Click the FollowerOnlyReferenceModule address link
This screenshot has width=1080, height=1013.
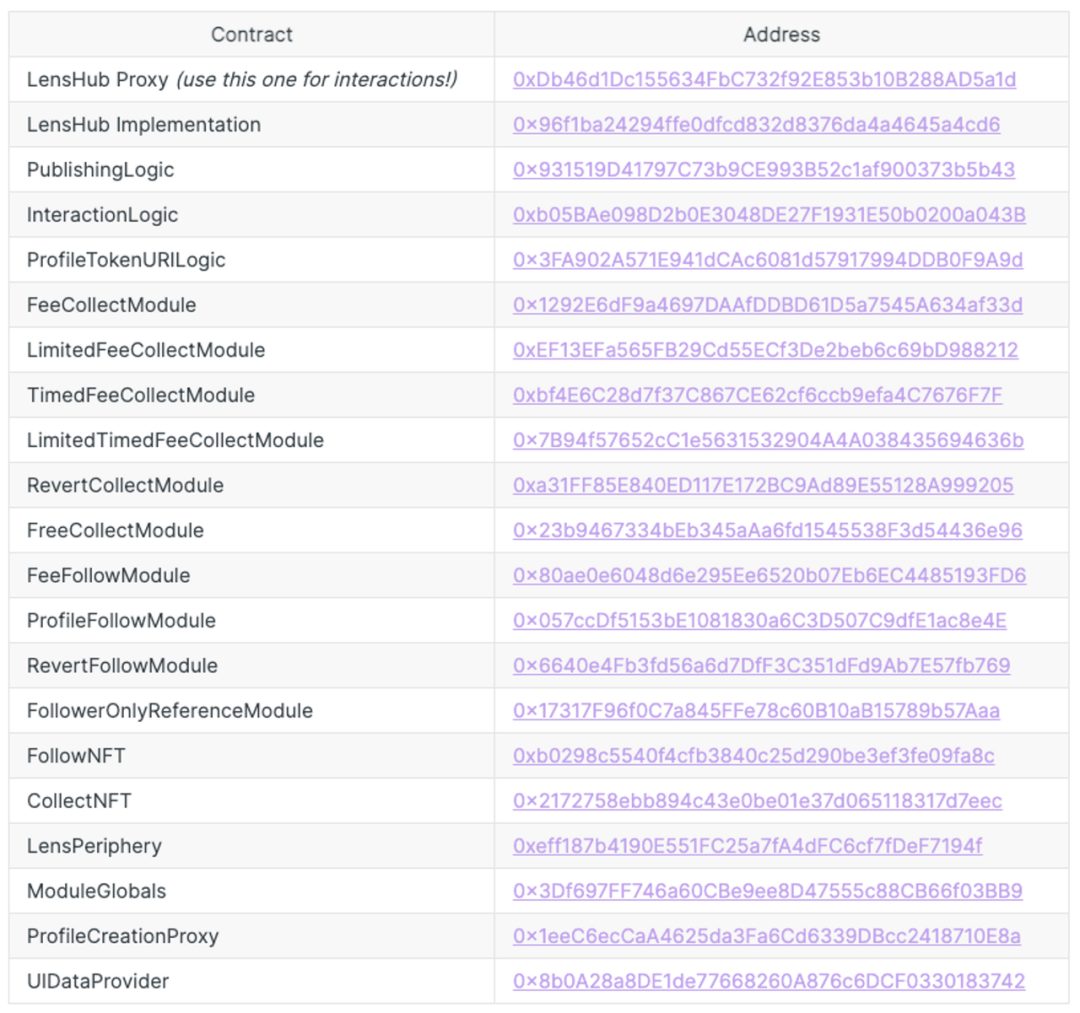click(756, 711)
